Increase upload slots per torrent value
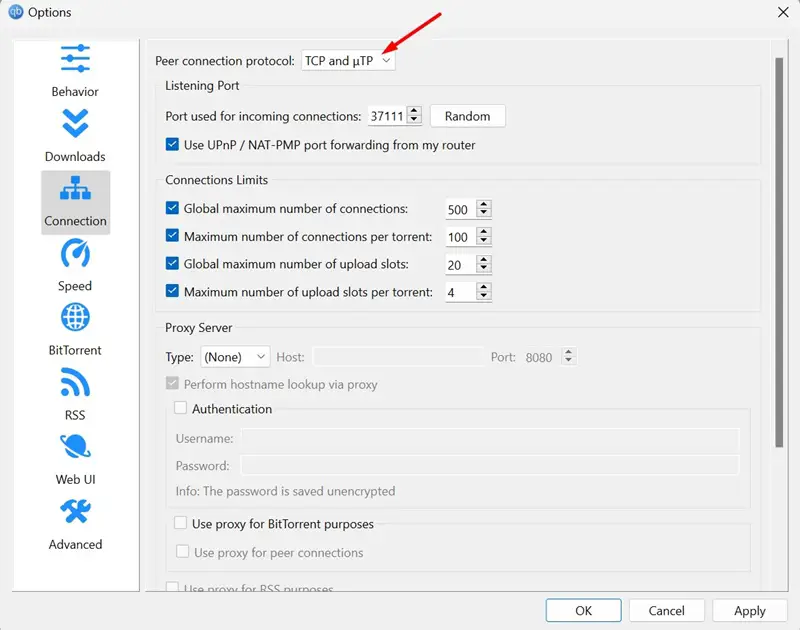Viewport: 800px width, 630px height. 484,287
